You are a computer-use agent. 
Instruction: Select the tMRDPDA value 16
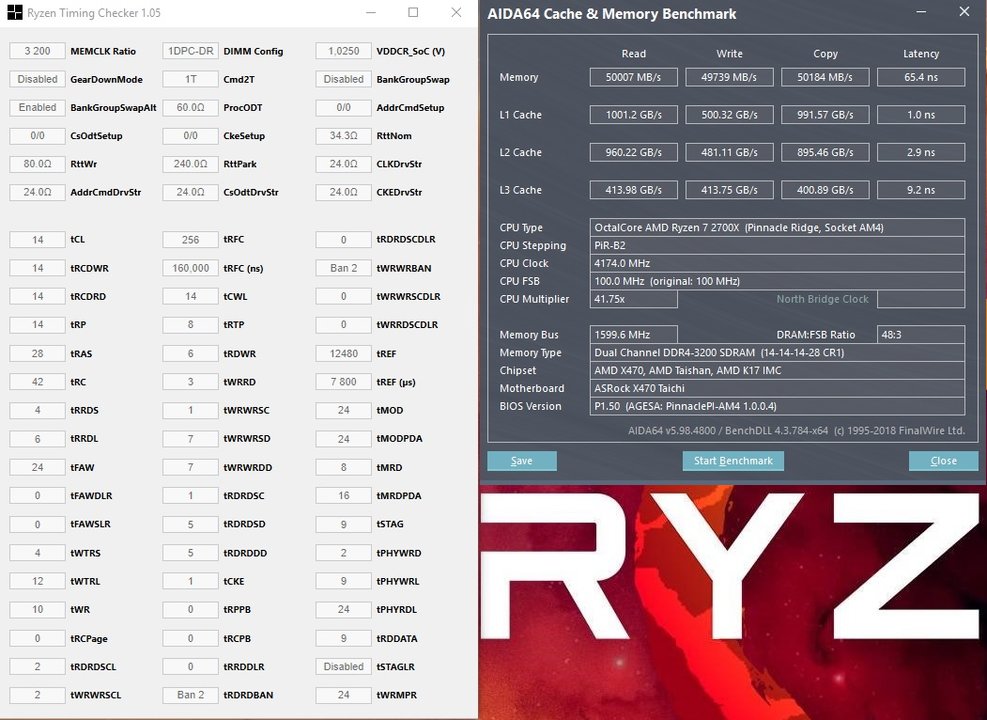coord(343,496)
